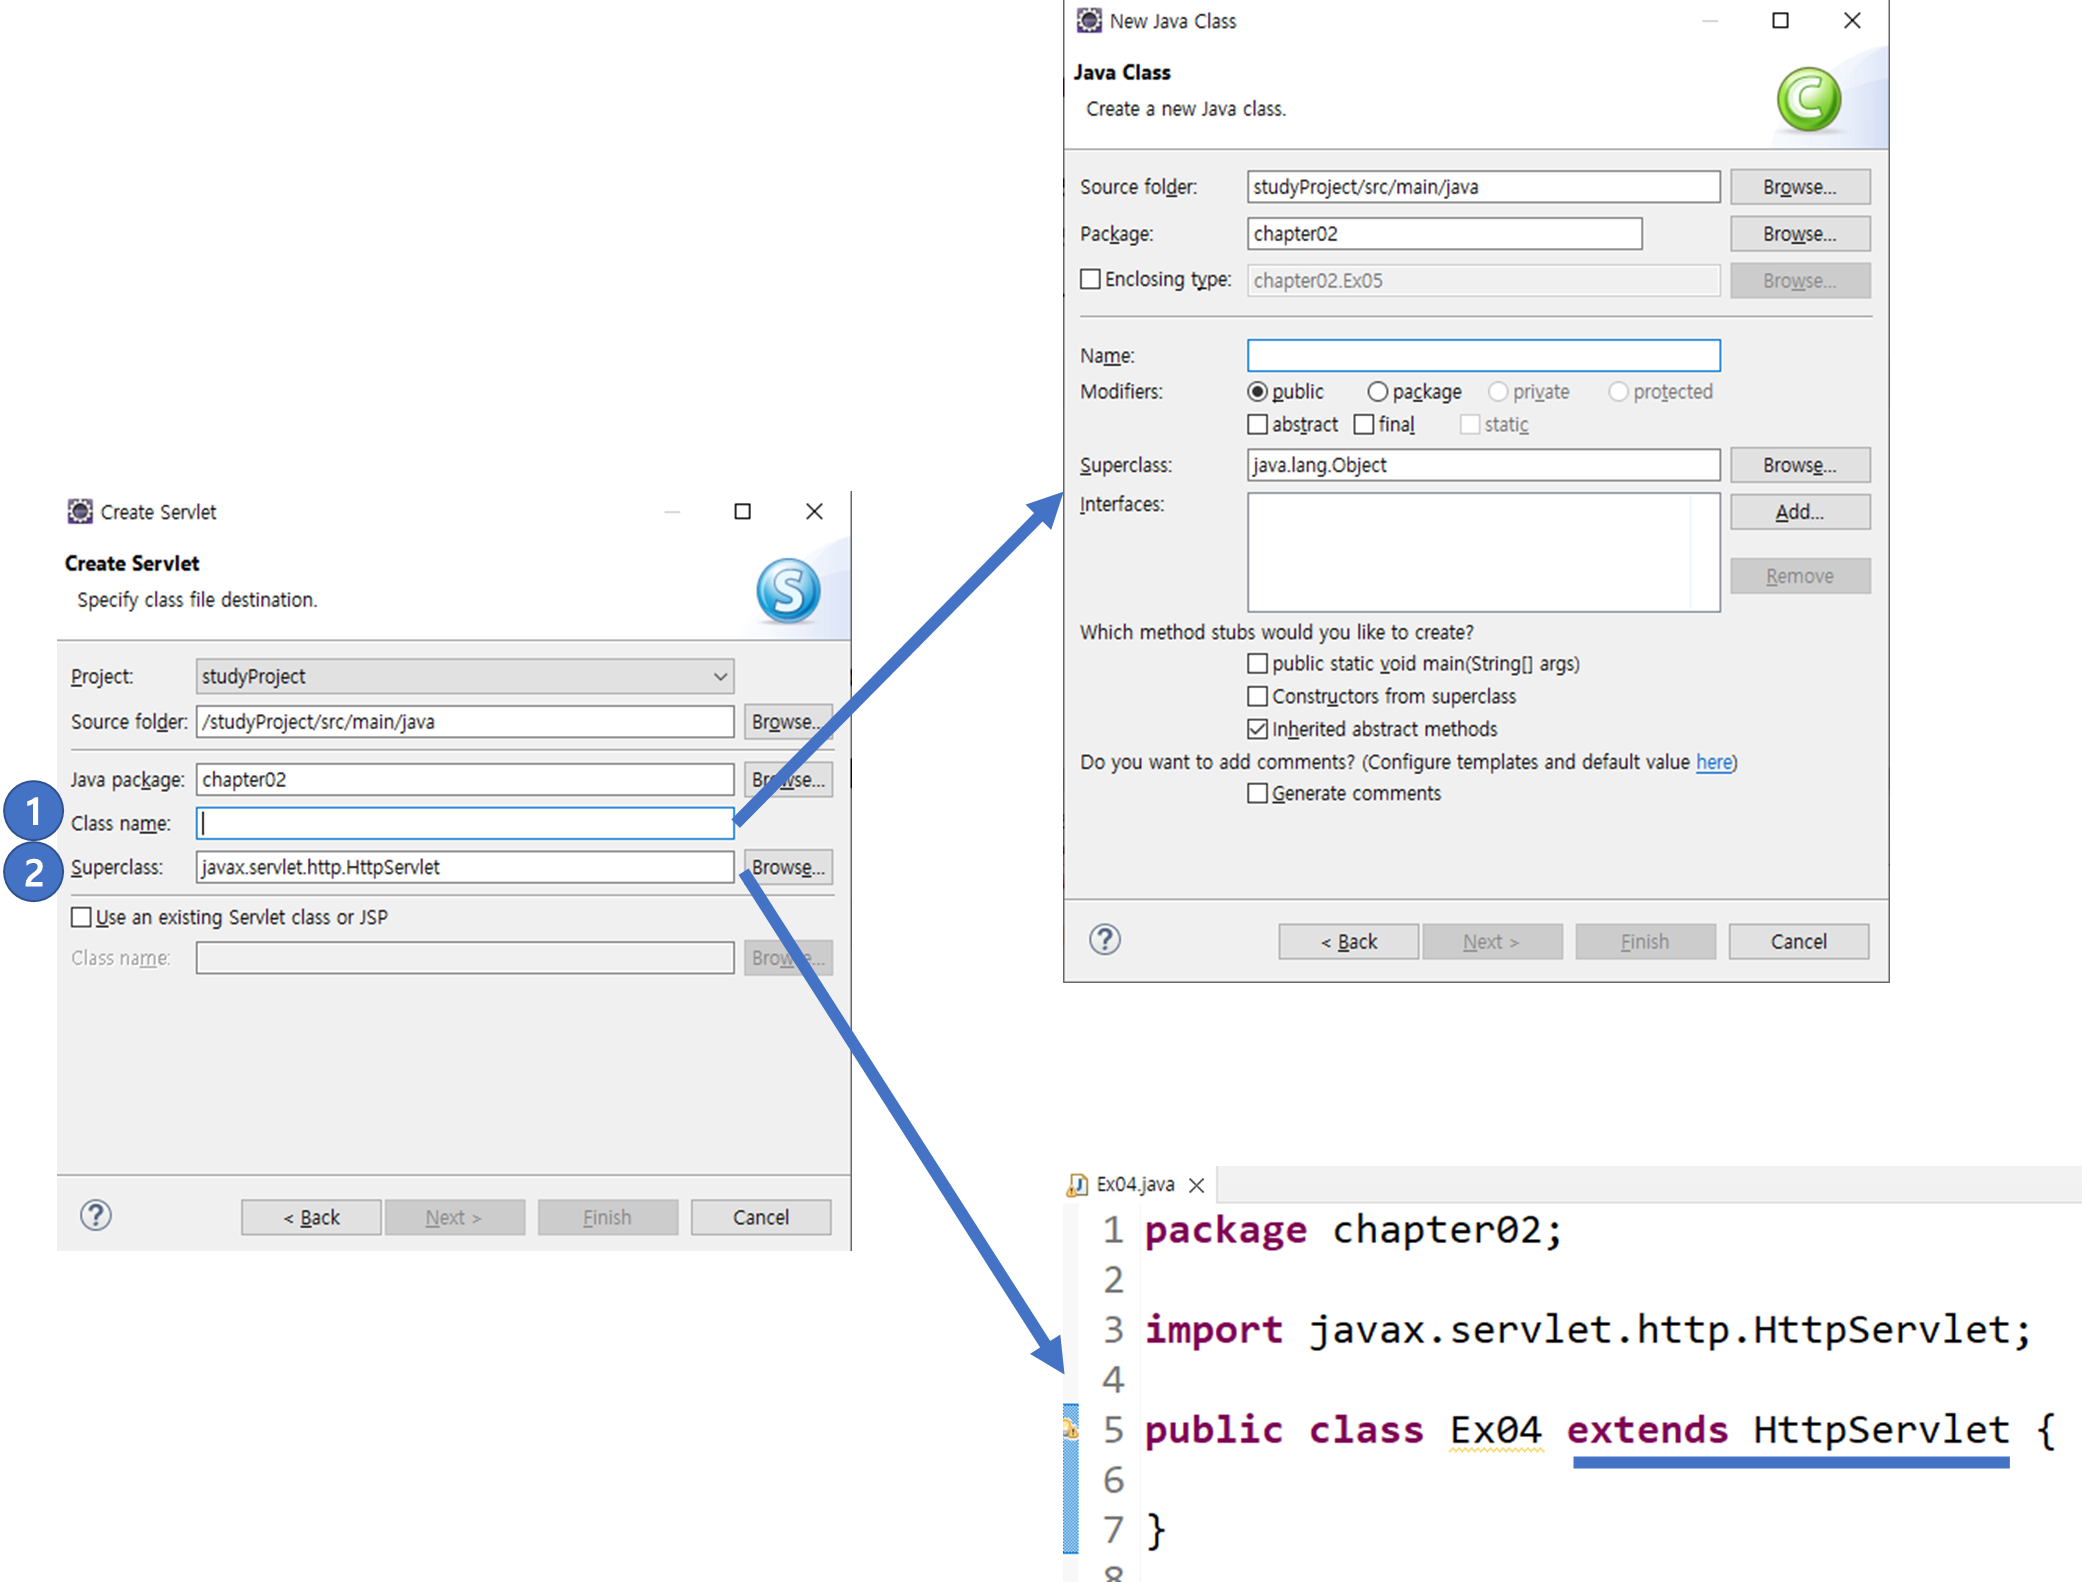2082x1582 pixels.
Task: Close the Create Servlet dialog window
Action: click(814, 512)
